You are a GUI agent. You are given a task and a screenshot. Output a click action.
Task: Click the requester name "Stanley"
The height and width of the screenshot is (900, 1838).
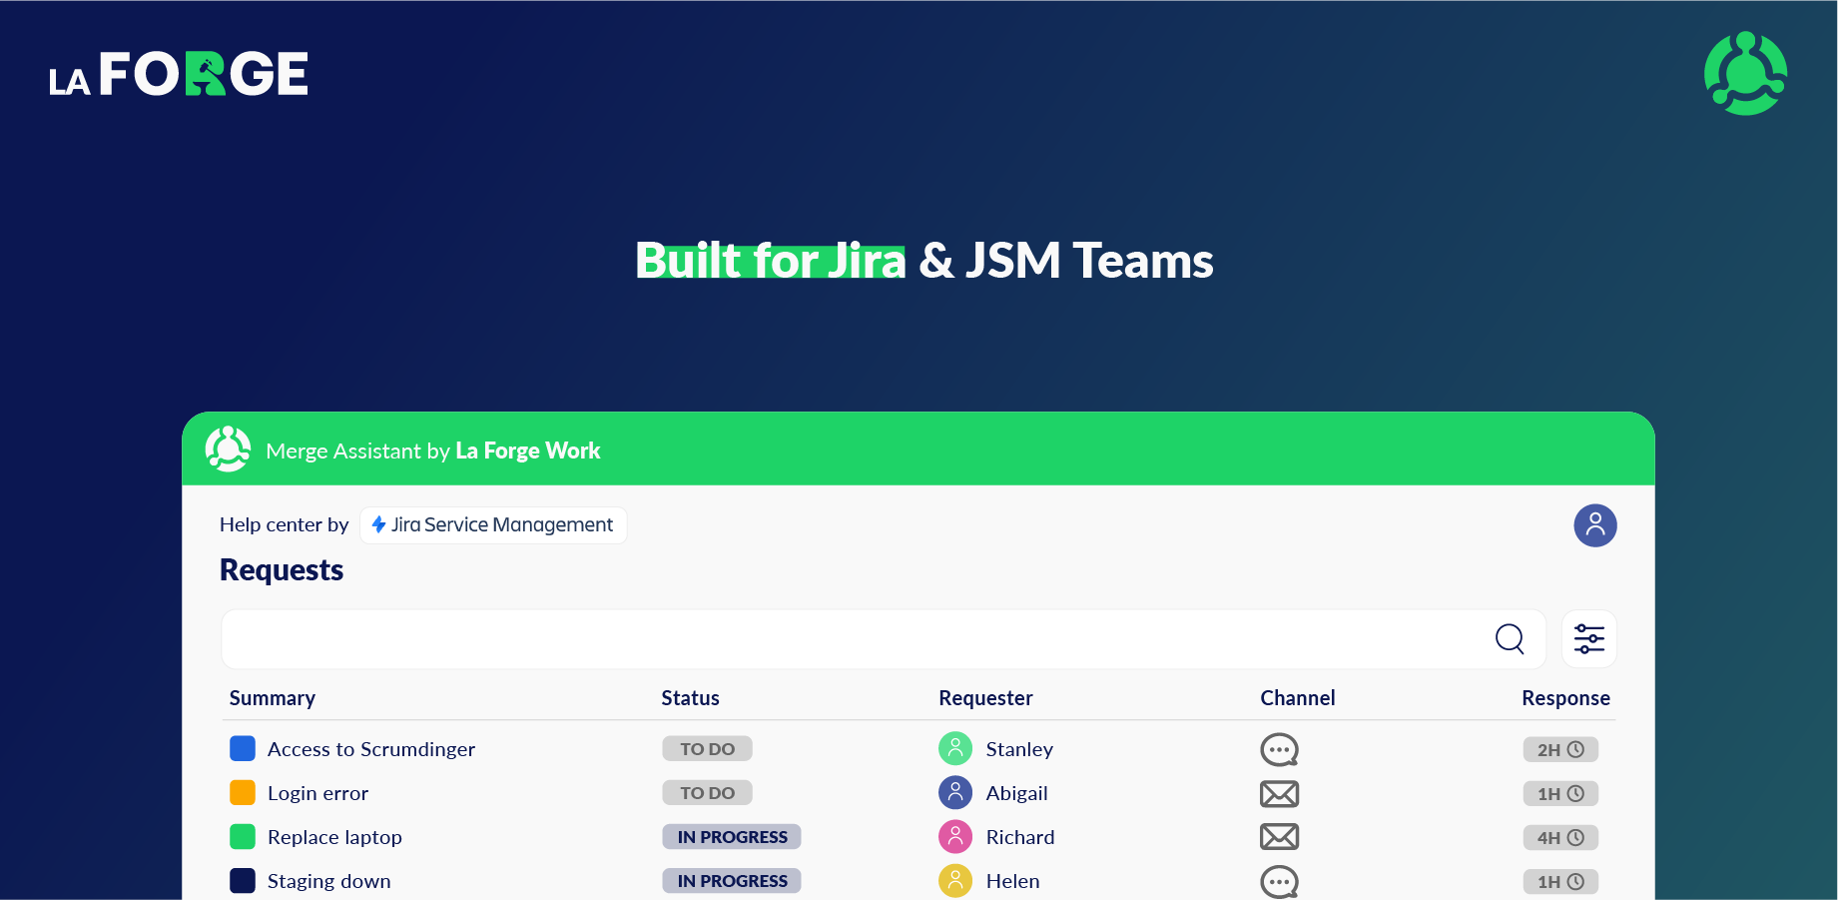tap(1019, 749)
